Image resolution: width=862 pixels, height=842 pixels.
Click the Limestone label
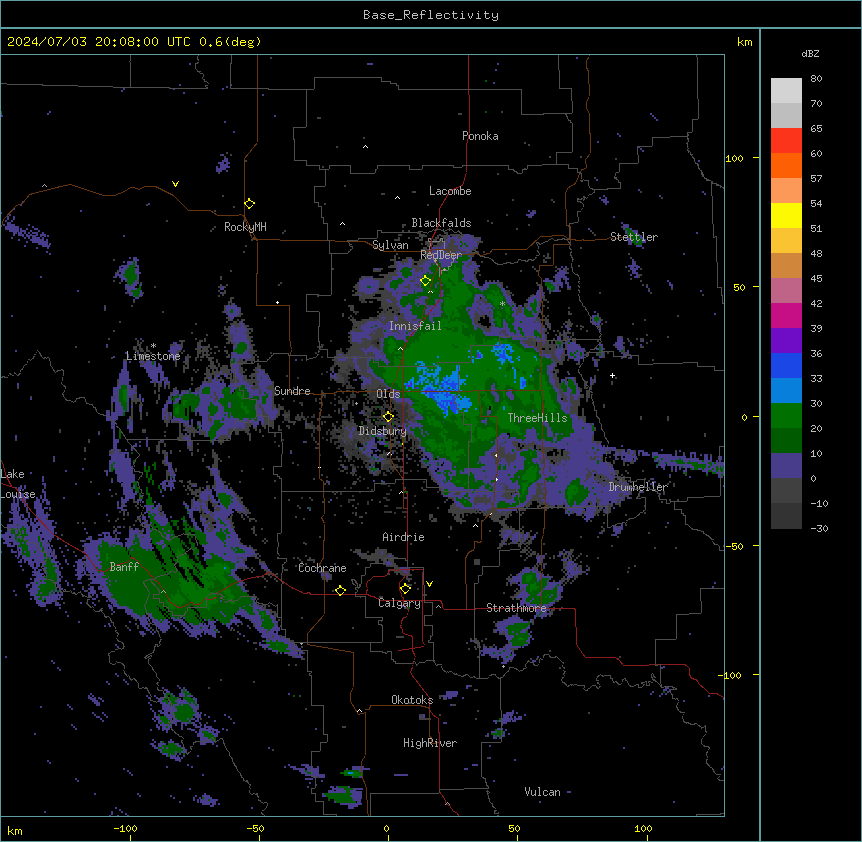[153, 356]
